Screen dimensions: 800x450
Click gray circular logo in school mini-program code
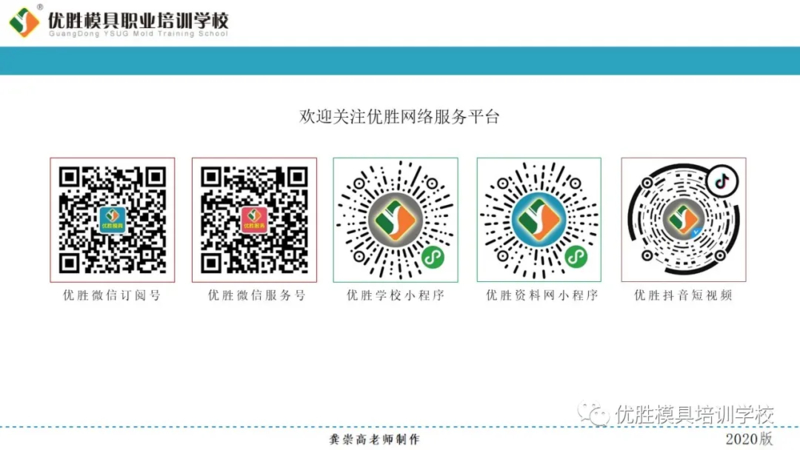click(395, 220)
